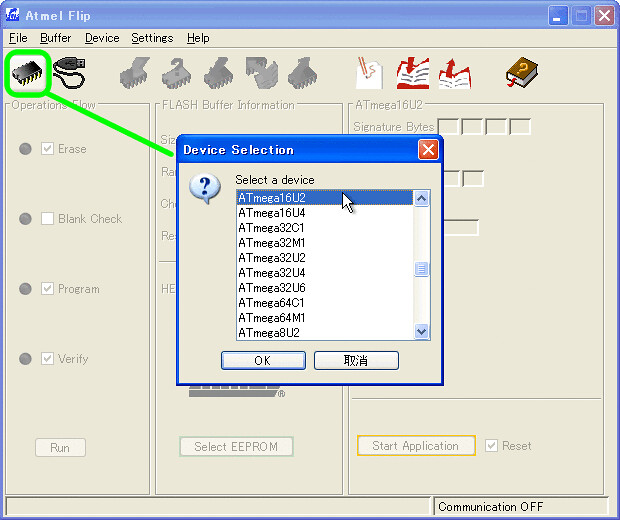Click the chip Select Device icon
The height and width of the screenshot is (520, 620).
click(x=30, y=72)
